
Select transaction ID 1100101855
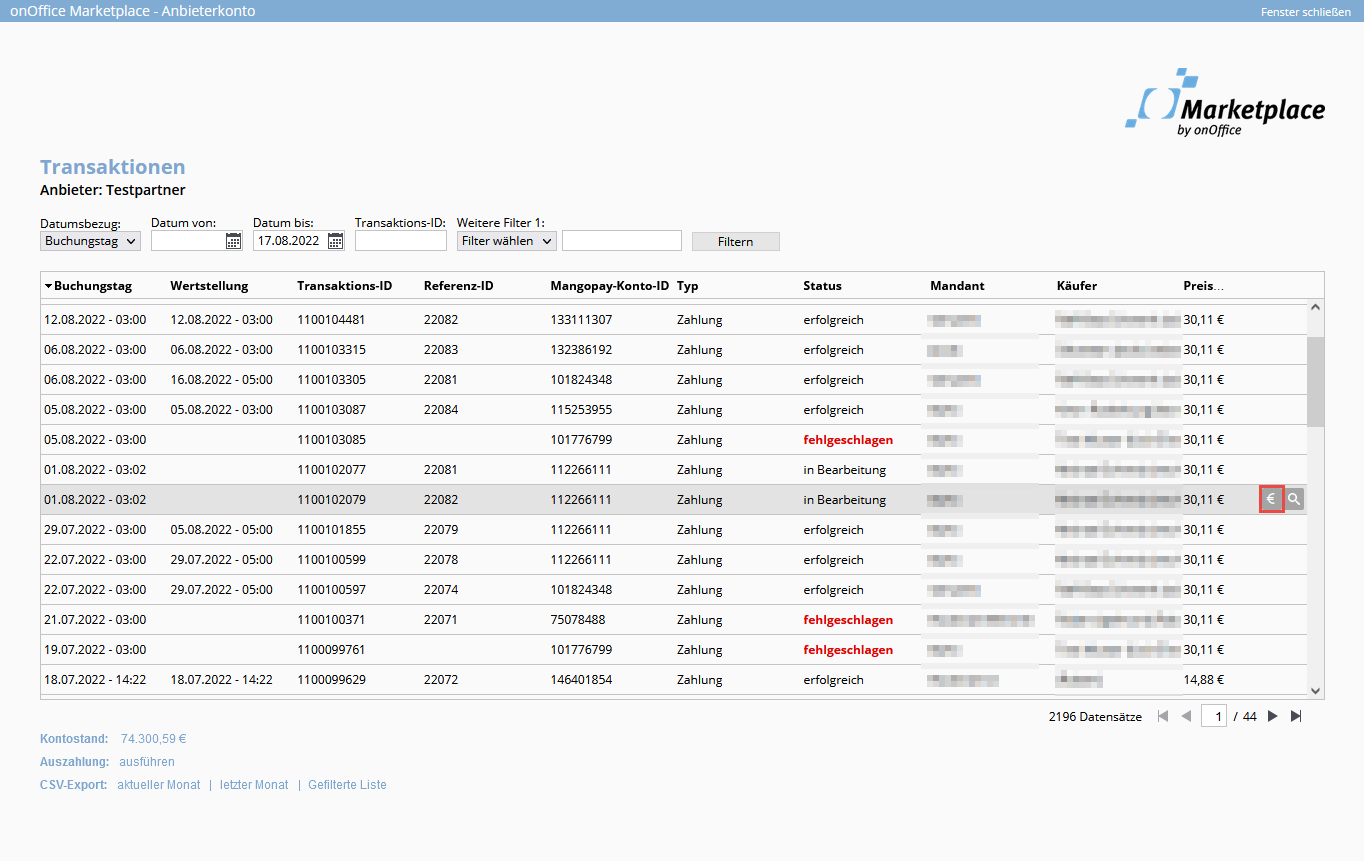(331, 530)
